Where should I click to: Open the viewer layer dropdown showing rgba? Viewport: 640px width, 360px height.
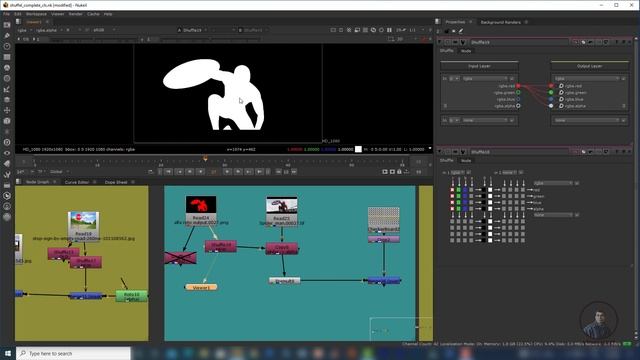pyautogui.click(x=24, y=30)
